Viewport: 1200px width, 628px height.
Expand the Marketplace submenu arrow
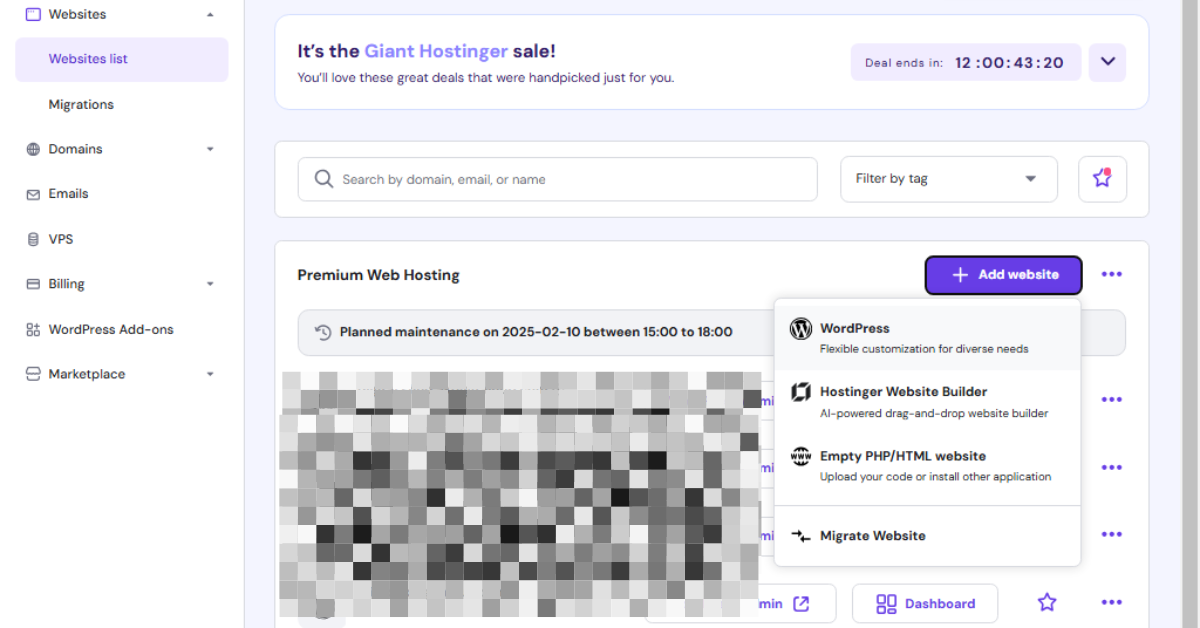tap(210, 374)
